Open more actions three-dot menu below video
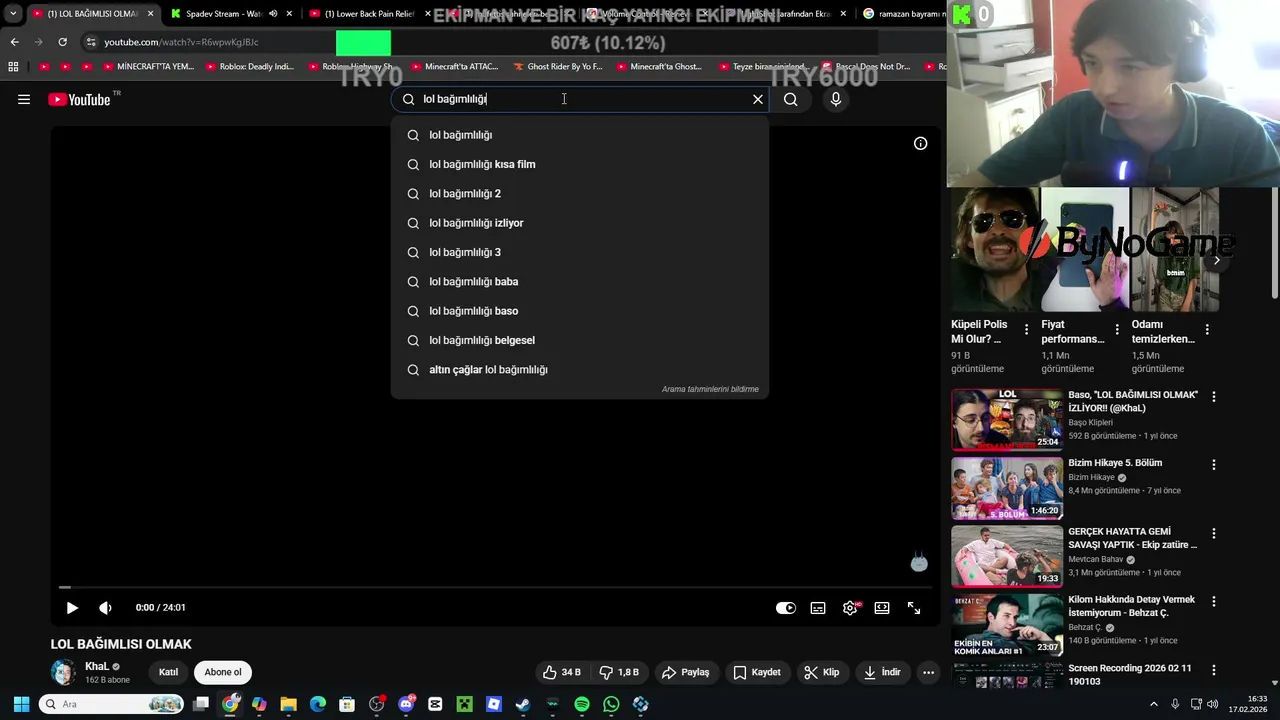Viewport: 1280px width, 720px height. 928,672
